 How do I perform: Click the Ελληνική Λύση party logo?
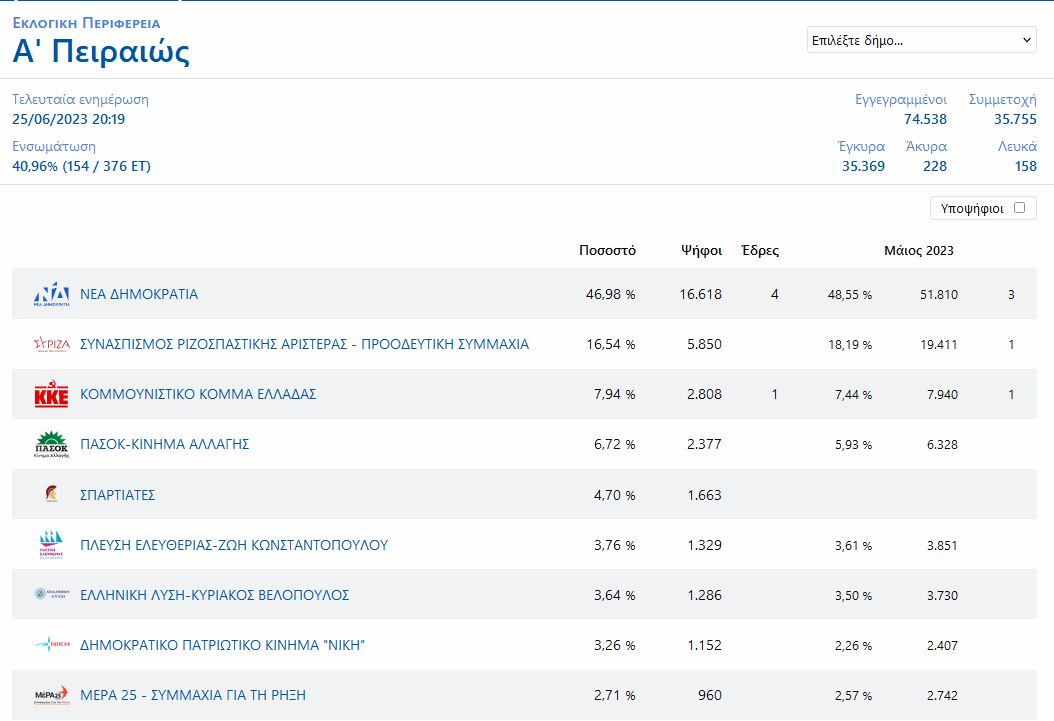[51, 595]
